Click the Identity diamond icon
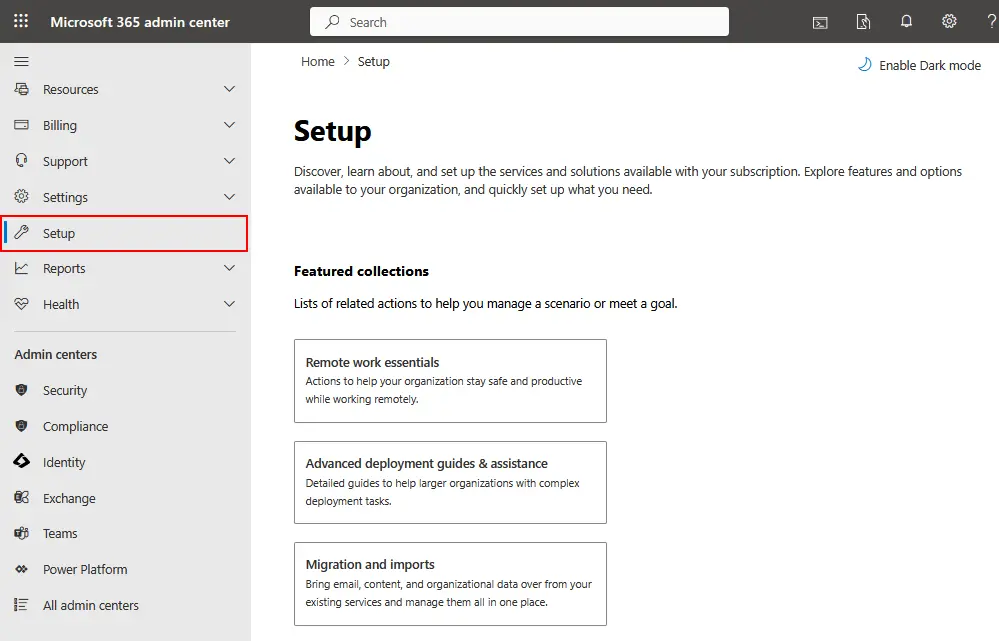 [22, 461]
